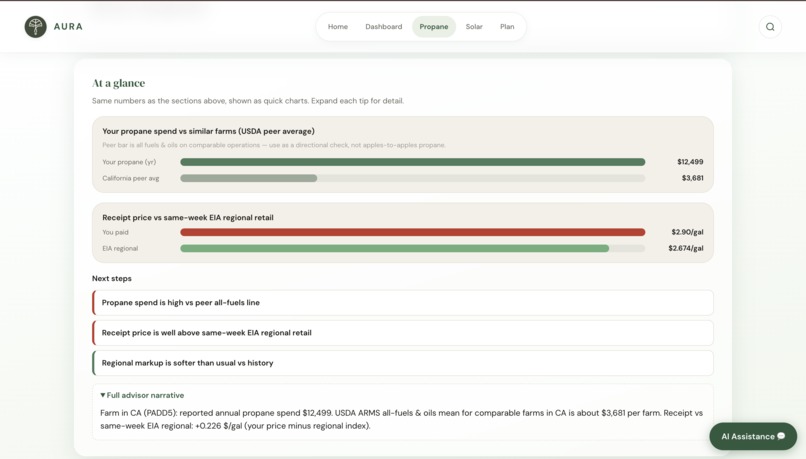This screenshot has height=459, width=806.
Task: Open search via magnifier icon
Action: (x=770, y=27)
